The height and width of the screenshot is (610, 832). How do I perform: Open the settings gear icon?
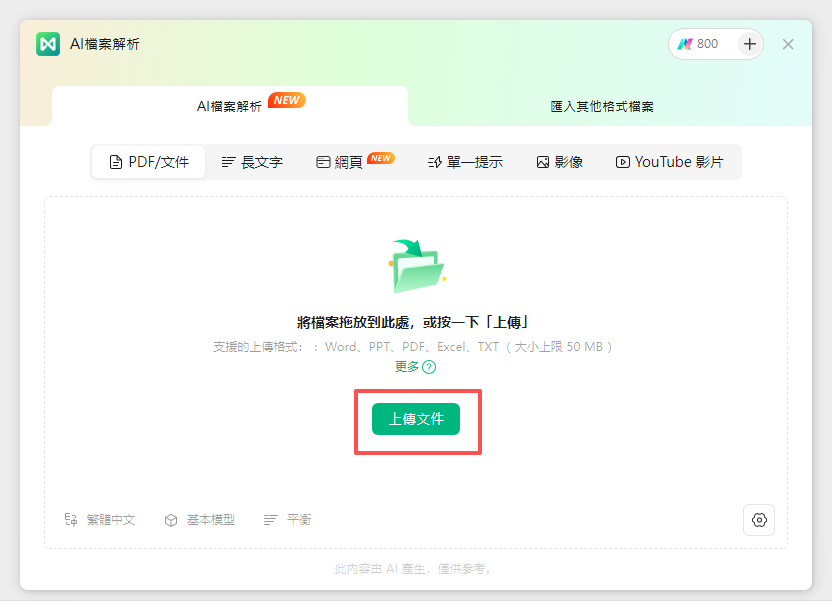(x=759, y=520)
